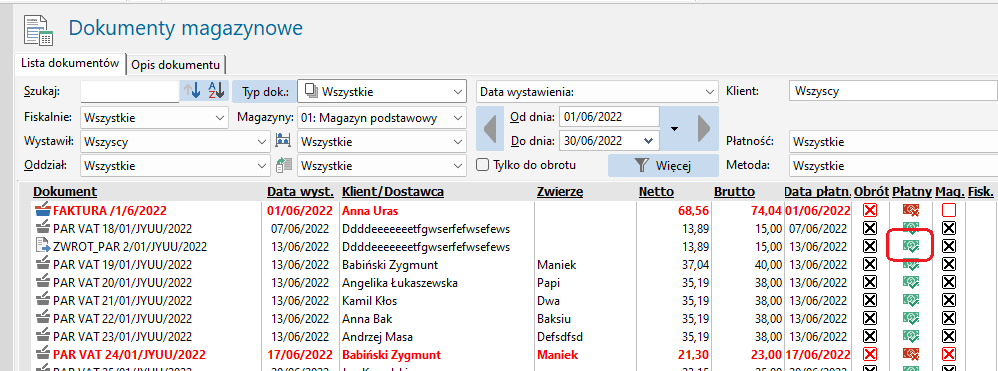
Task: Select the PAR VAT 18/01/JYUU/2022 document icon
Action: point(42,228)
